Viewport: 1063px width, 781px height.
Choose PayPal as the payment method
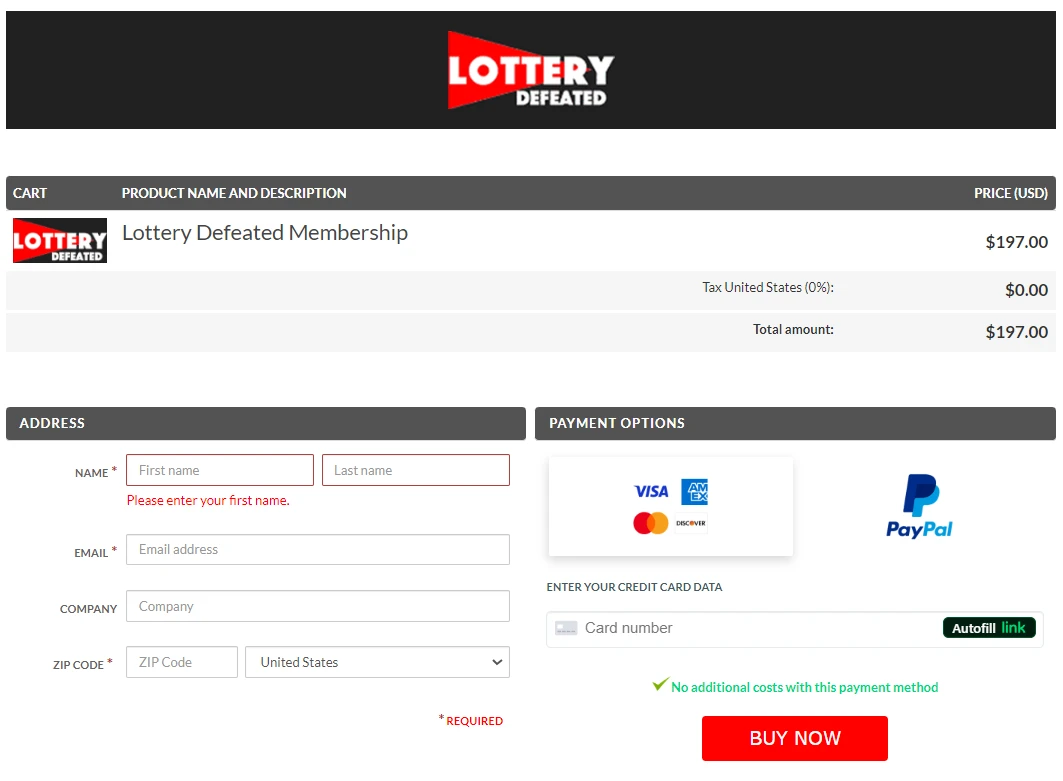point(918,504)
